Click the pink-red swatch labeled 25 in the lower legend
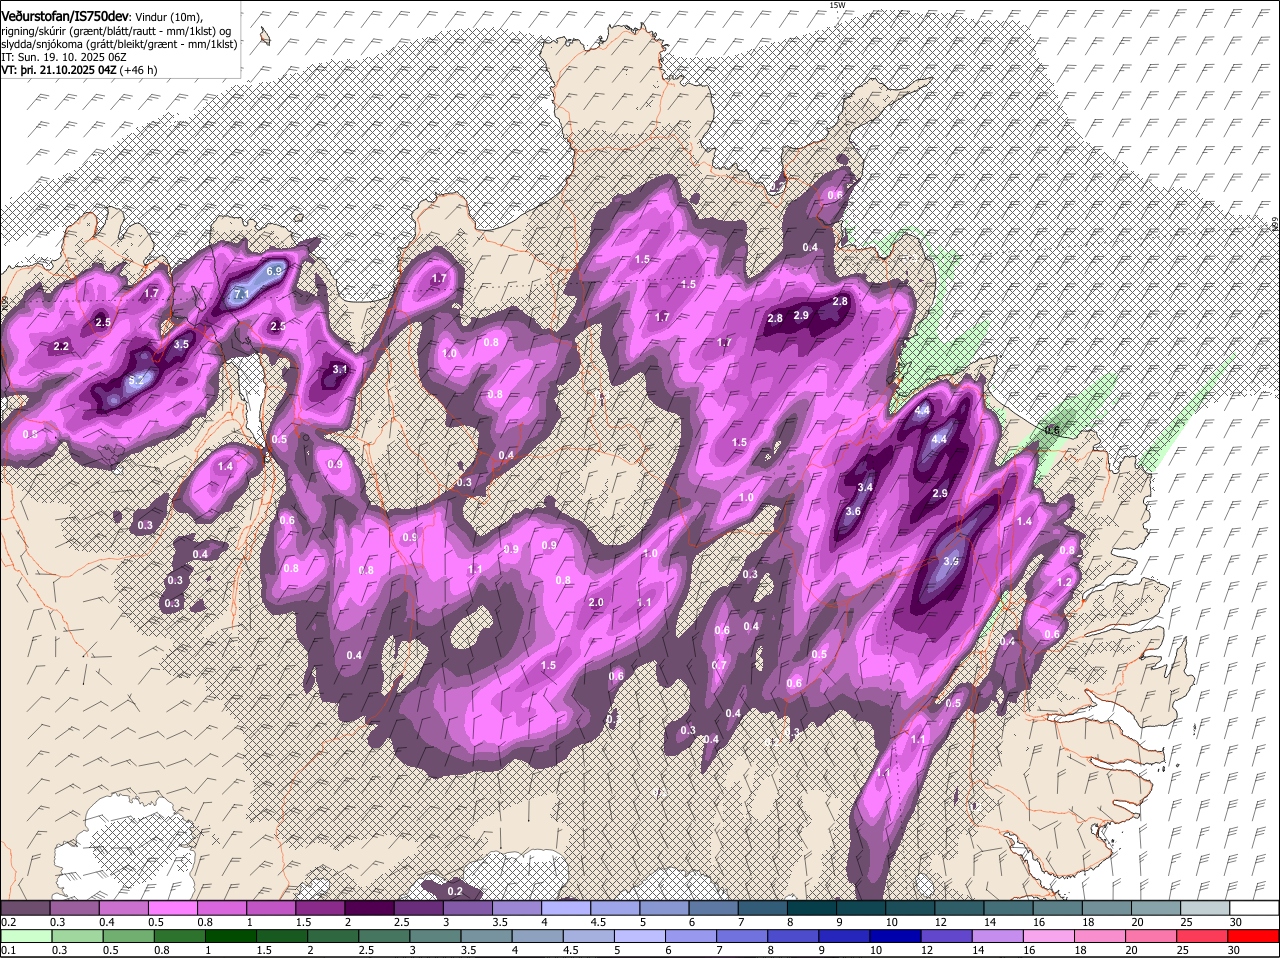This screenshot has width=1280, height=958. pyautogui.click(x=1203, y=936)
